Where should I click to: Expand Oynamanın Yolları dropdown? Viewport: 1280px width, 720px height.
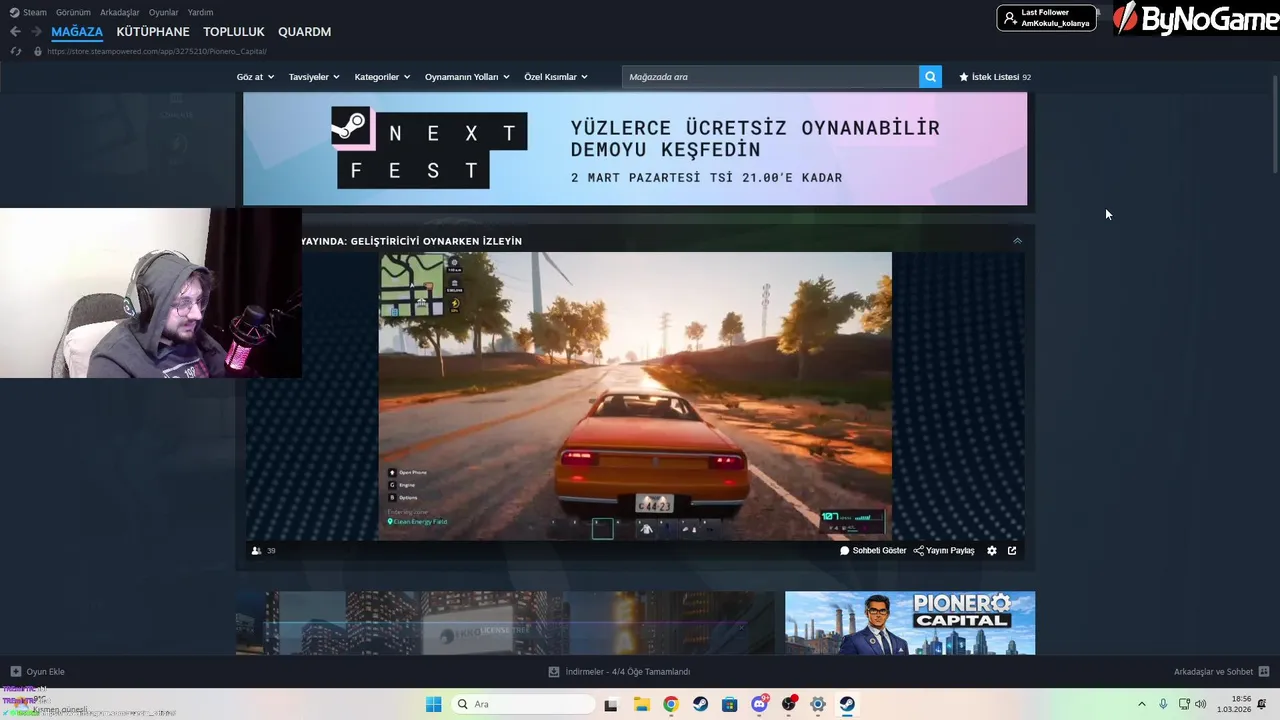tap(467, 77)
